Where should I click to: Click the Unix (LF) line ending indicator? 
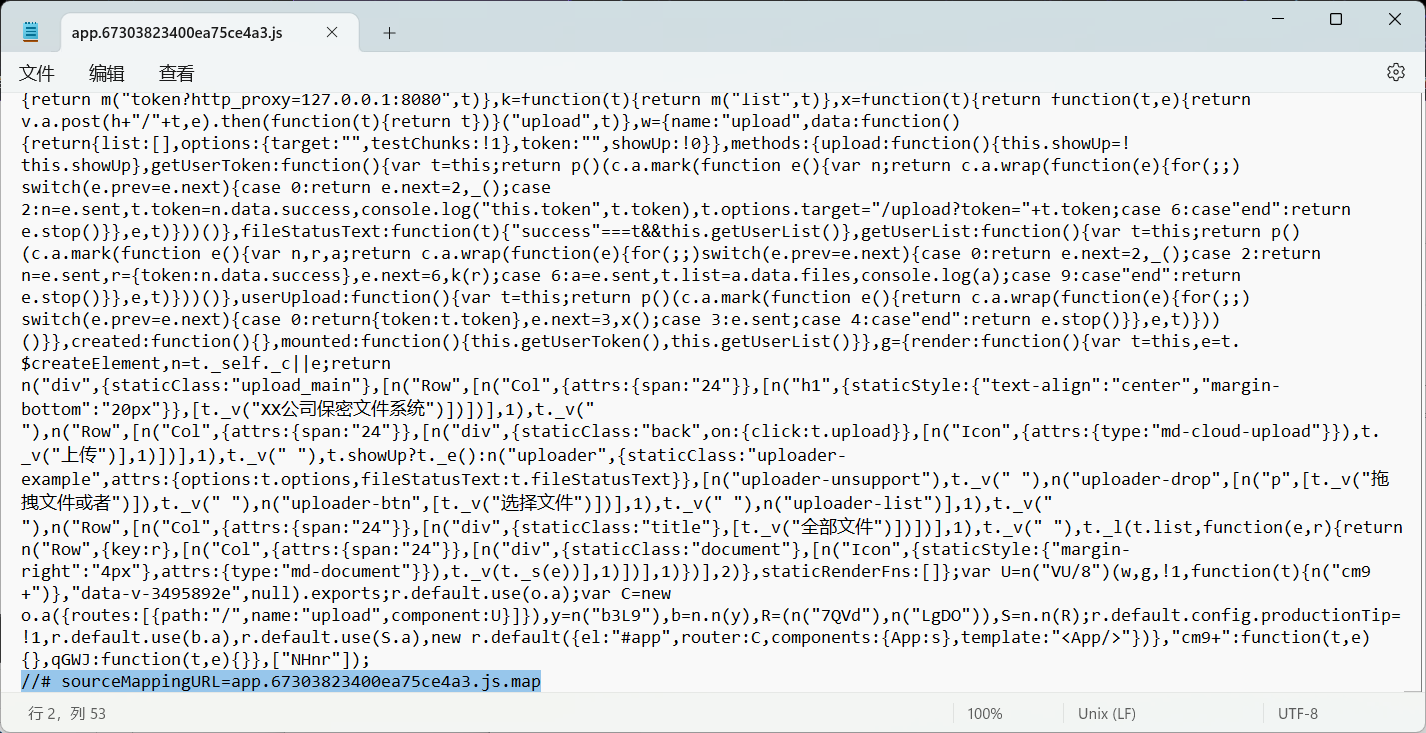1107,714
